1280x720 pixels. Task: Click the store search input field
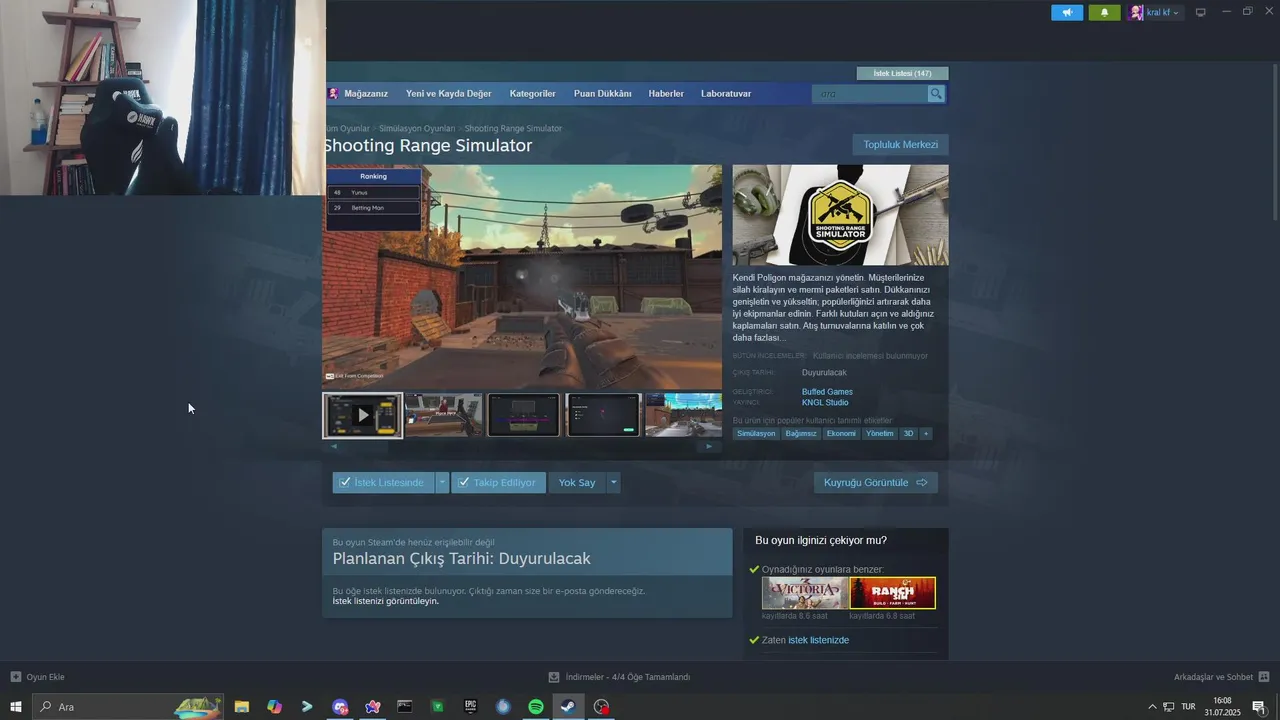(870, 94)
